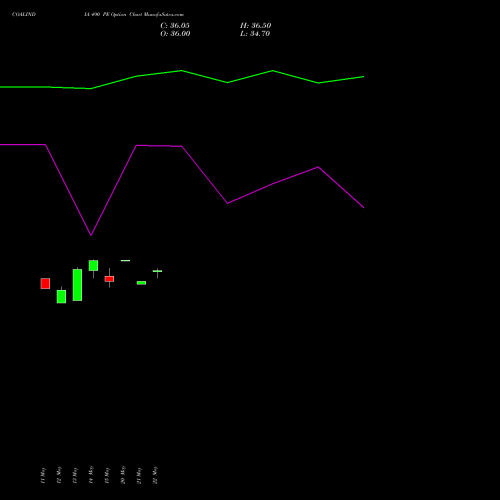
Task: Click the tall green candlestick for 13 May
Action: coord(77,285)
